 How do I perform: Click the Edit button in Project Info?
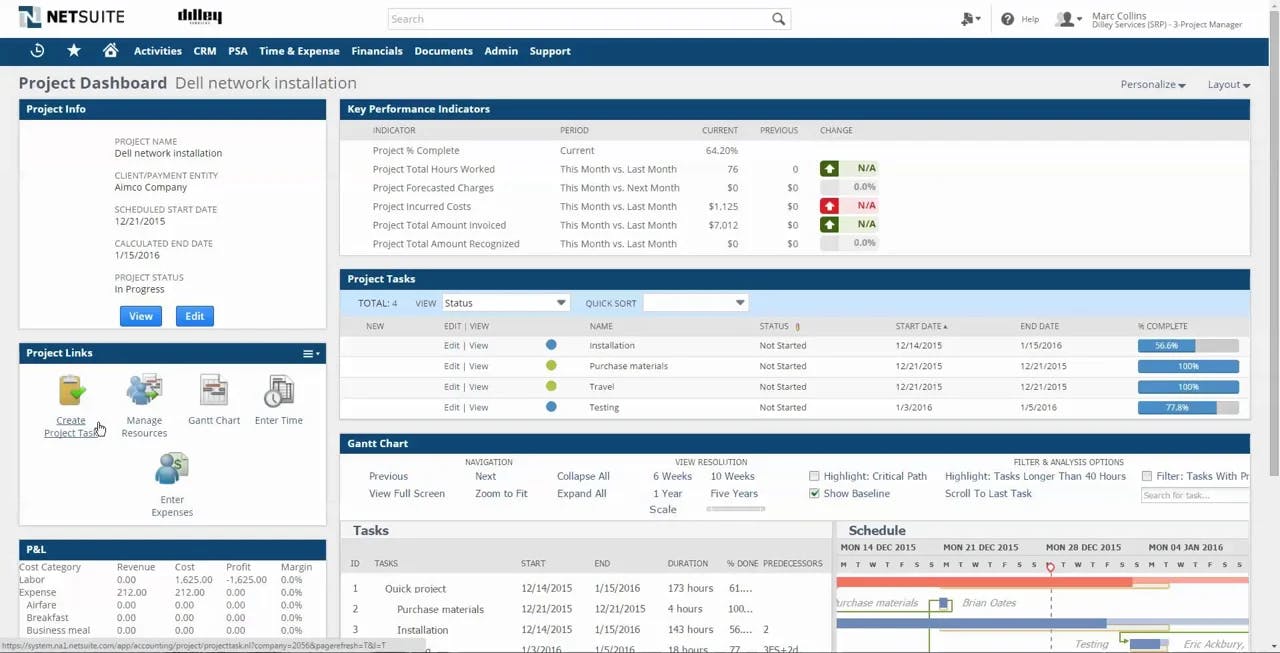194,316
